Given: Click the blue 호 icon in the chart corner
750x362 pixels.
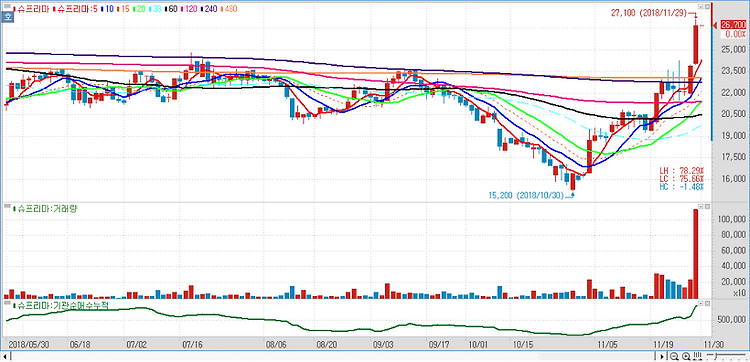Looking at the screenshot, I should (x=7, y=17).
